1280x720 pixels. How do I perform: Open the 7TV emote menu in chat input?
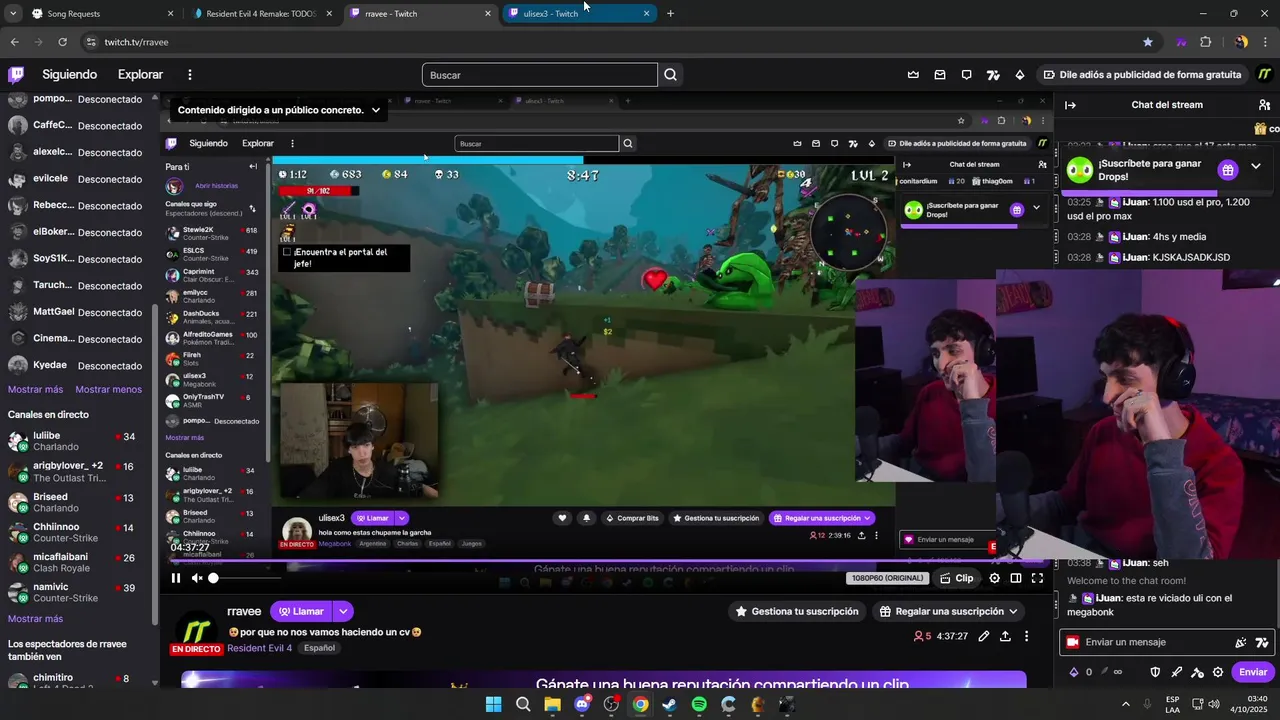pyautogui.click(x=1262, y=643)
